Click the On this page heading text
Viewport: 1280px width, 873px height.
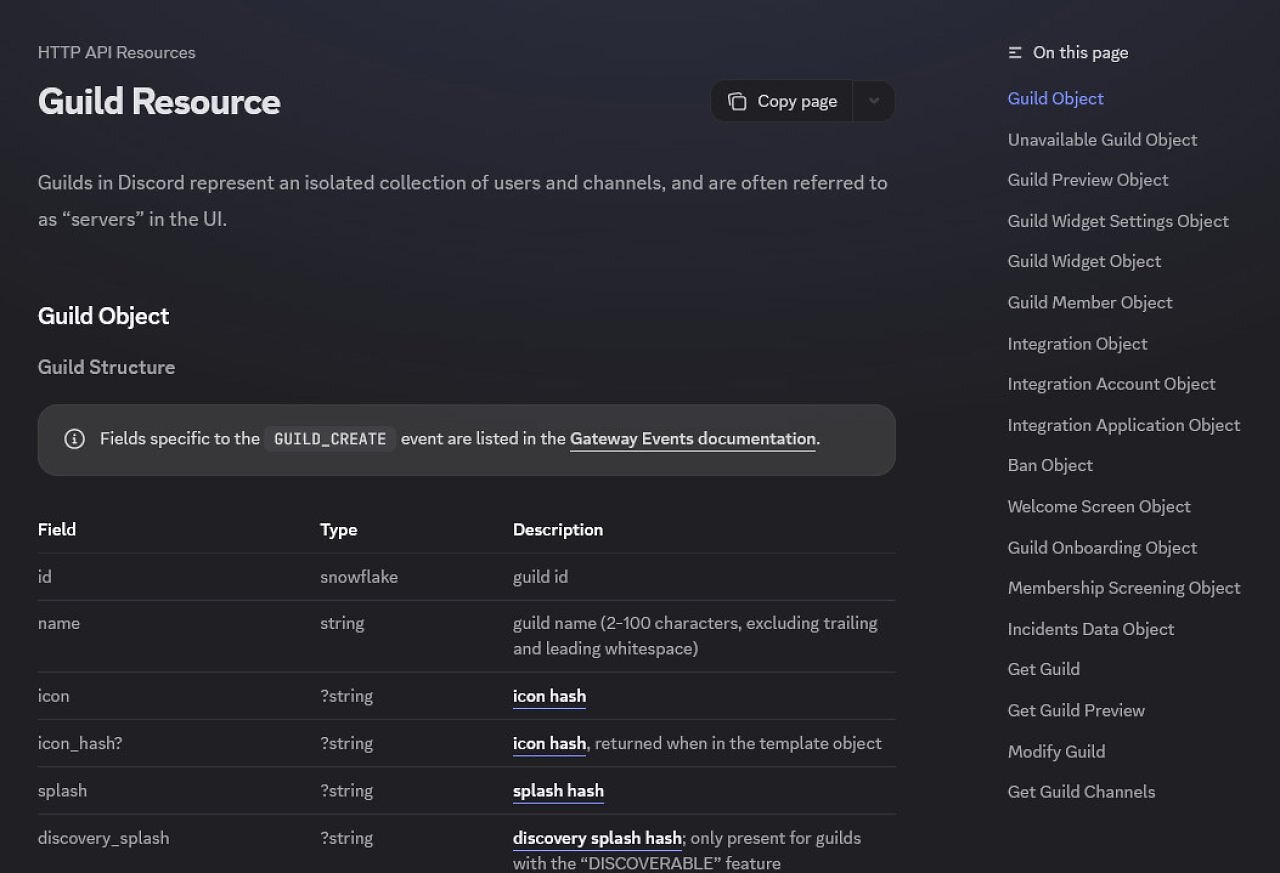[x=1080, y=52]
